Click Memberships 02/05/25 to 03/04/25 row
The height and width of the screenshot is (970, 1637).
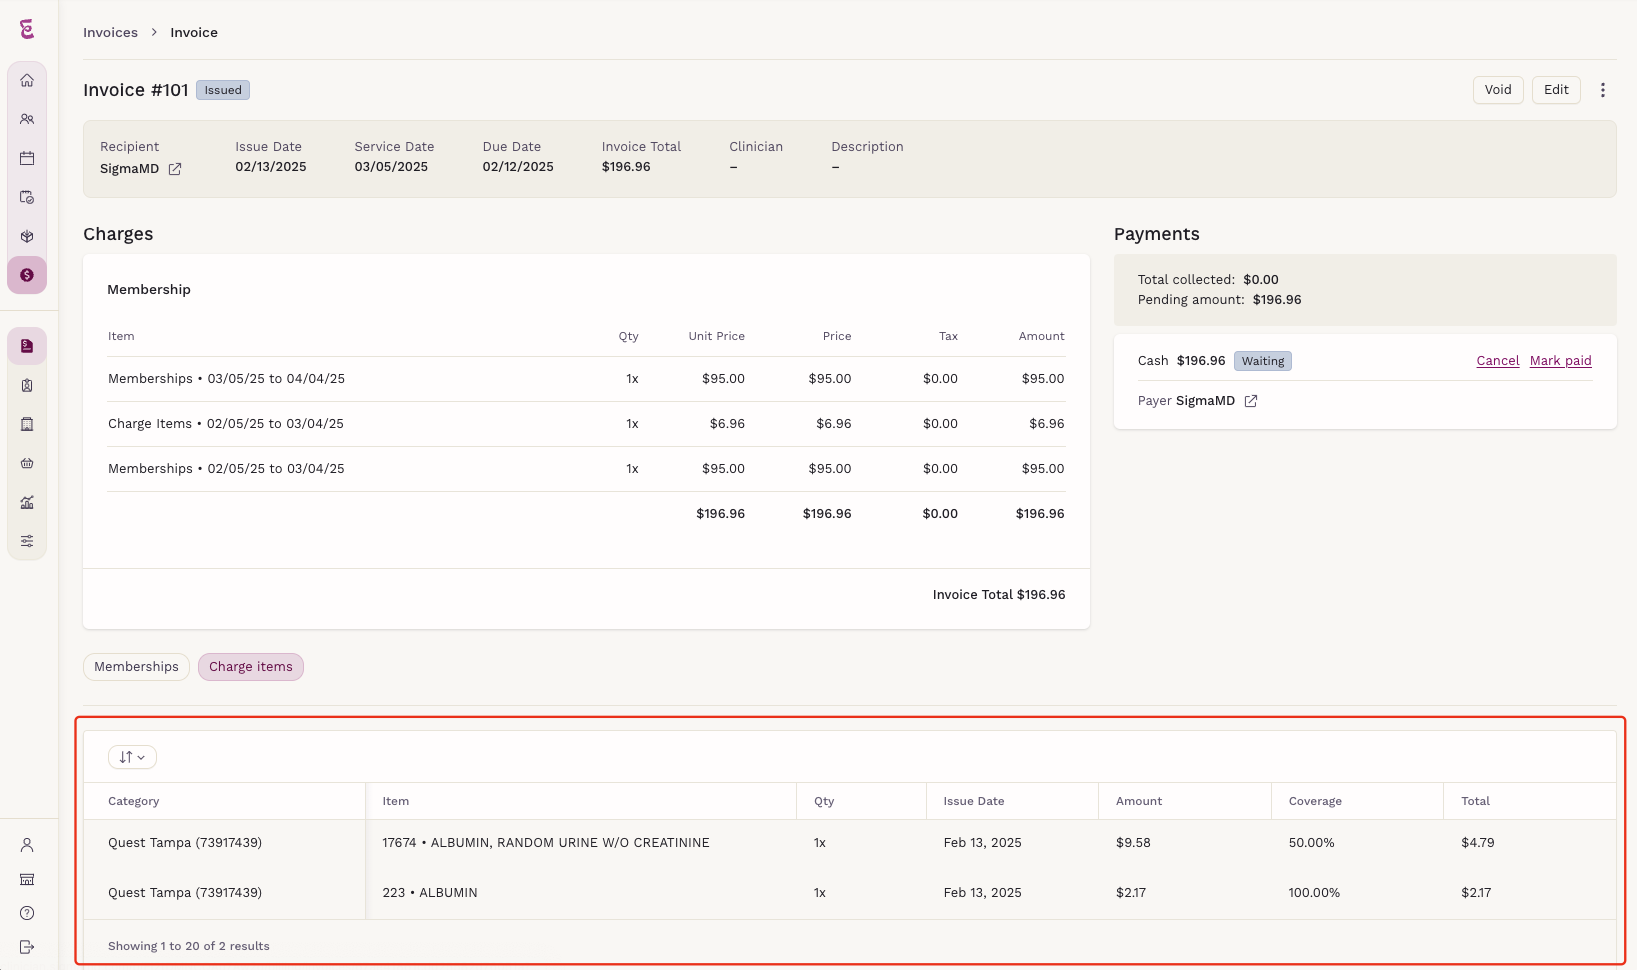(x=587, y=469)
